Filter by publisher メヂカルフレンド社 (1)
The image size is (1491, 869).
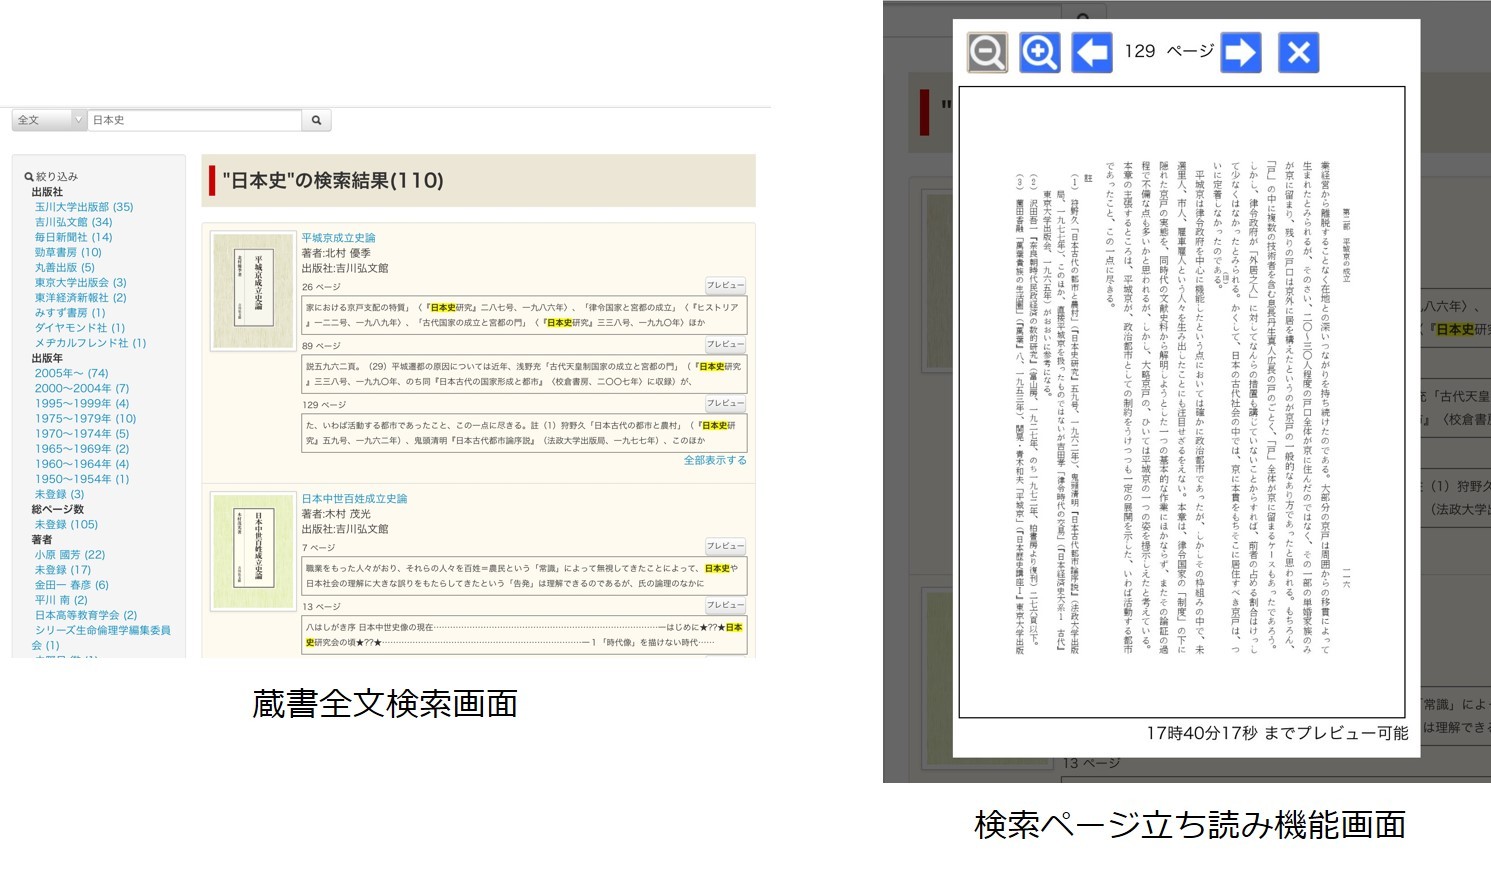coord(91,342)
